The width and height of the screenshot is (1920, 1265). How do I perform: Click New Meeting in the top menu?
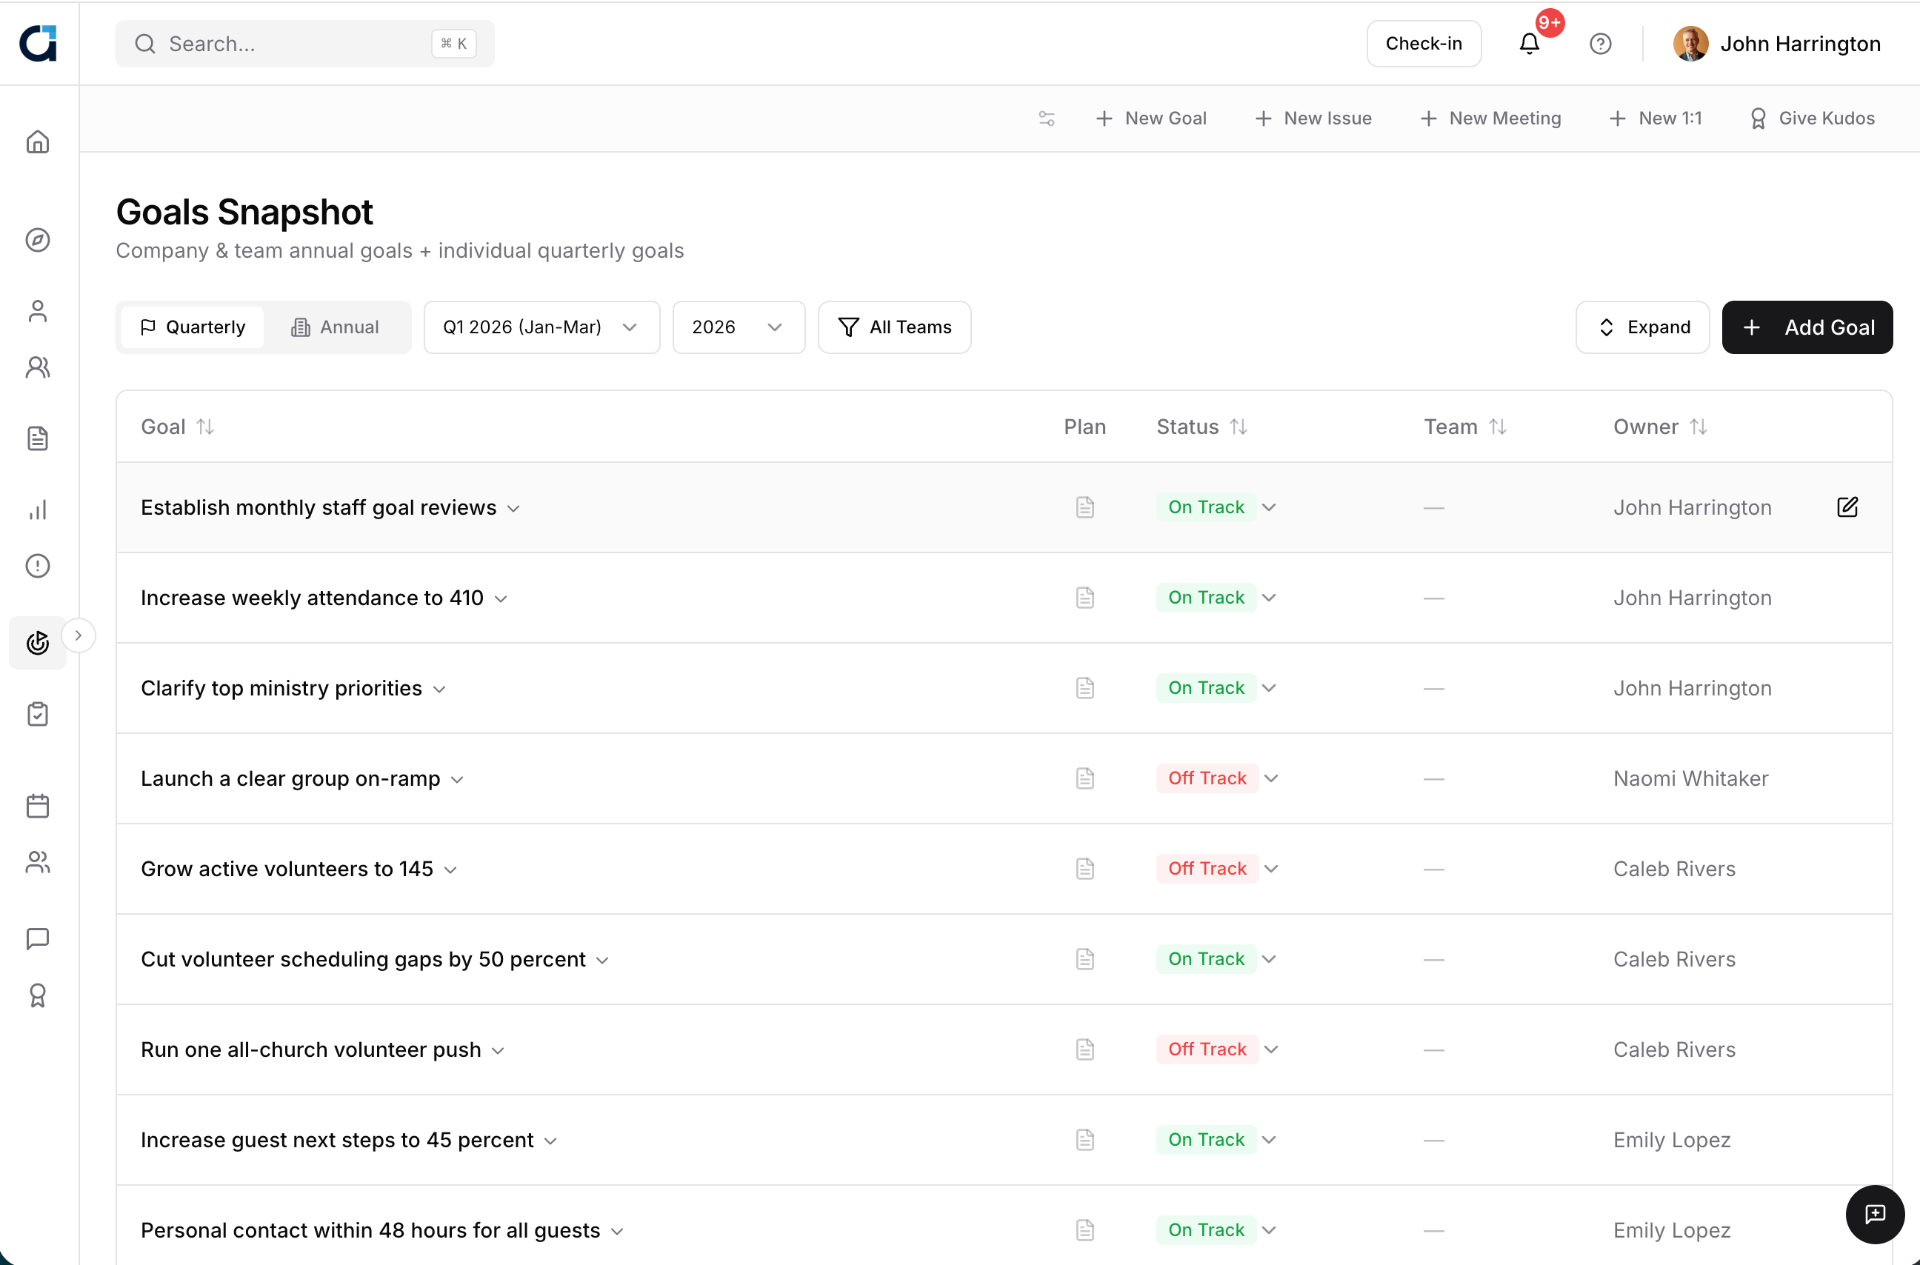(x=1490, y=118)
